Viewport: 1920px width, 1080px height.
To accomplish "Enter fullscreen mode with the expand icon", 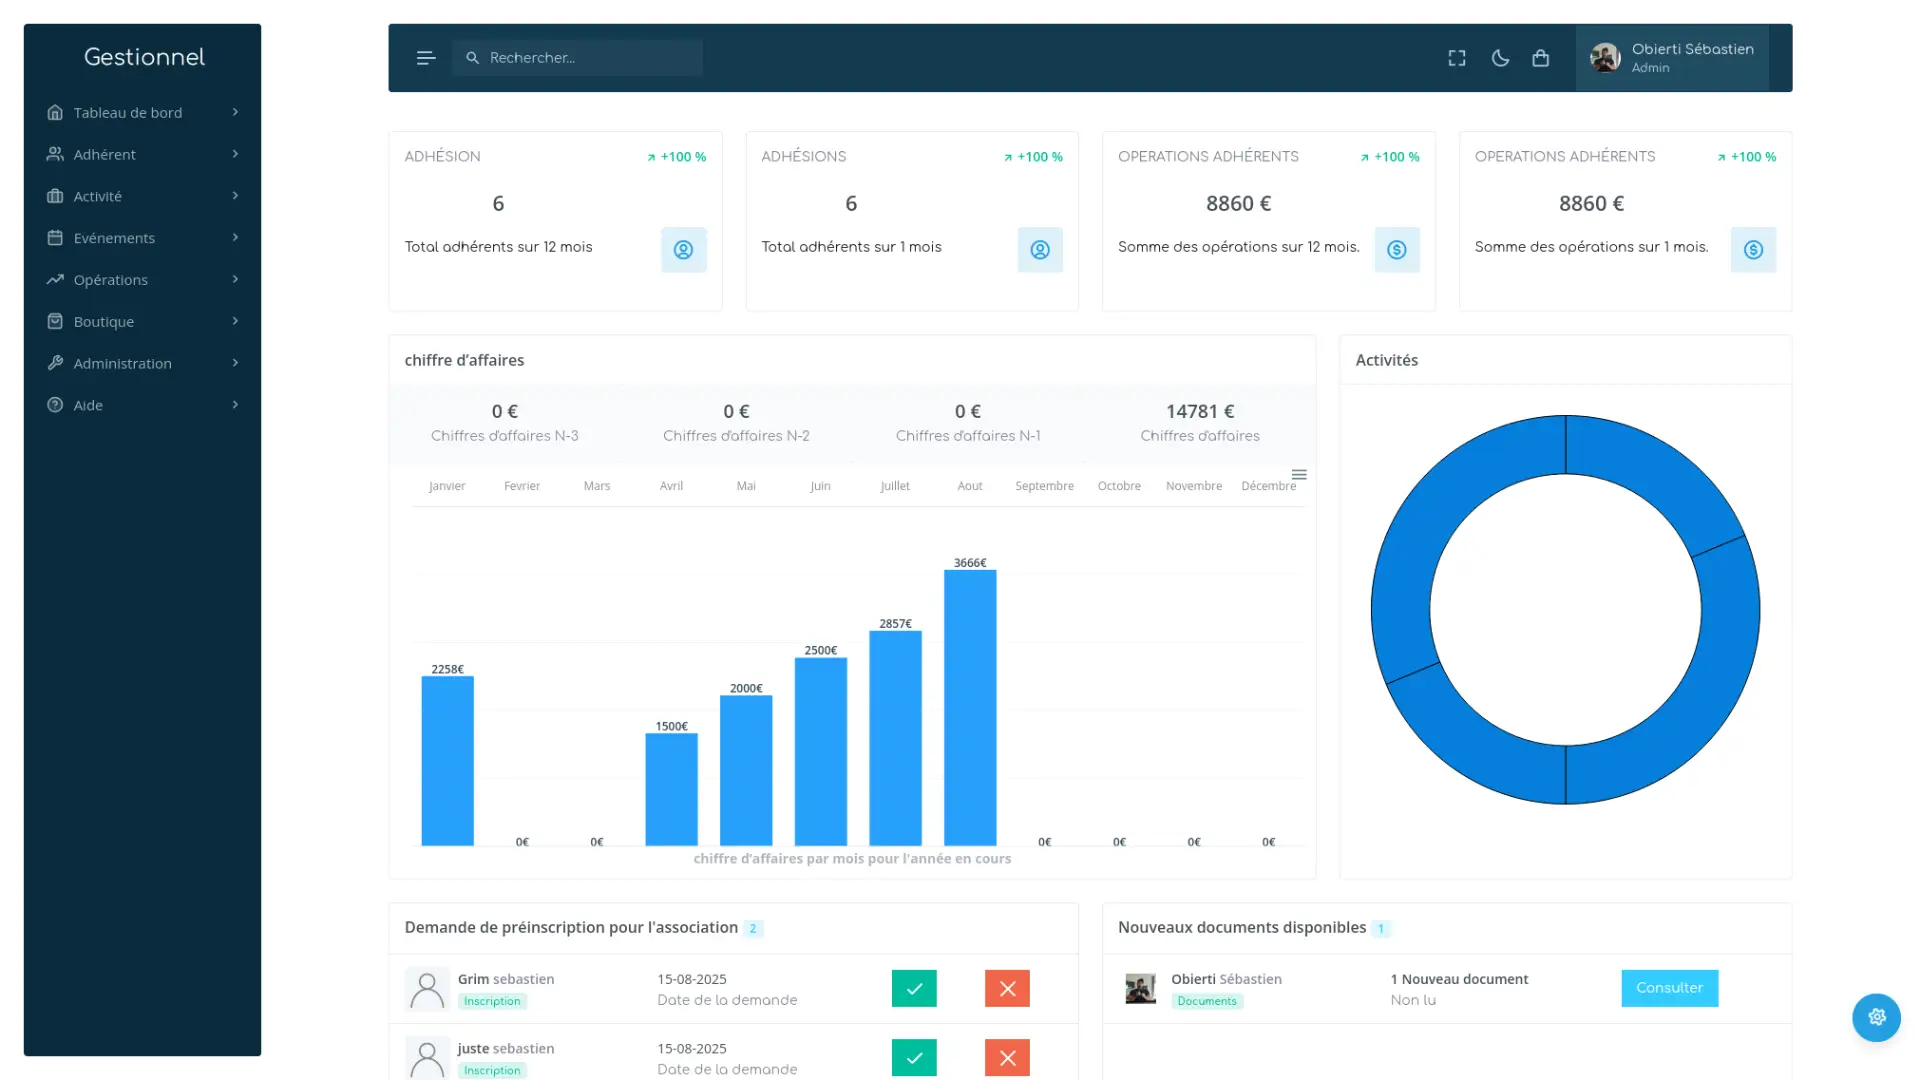I will (1457, 58).
